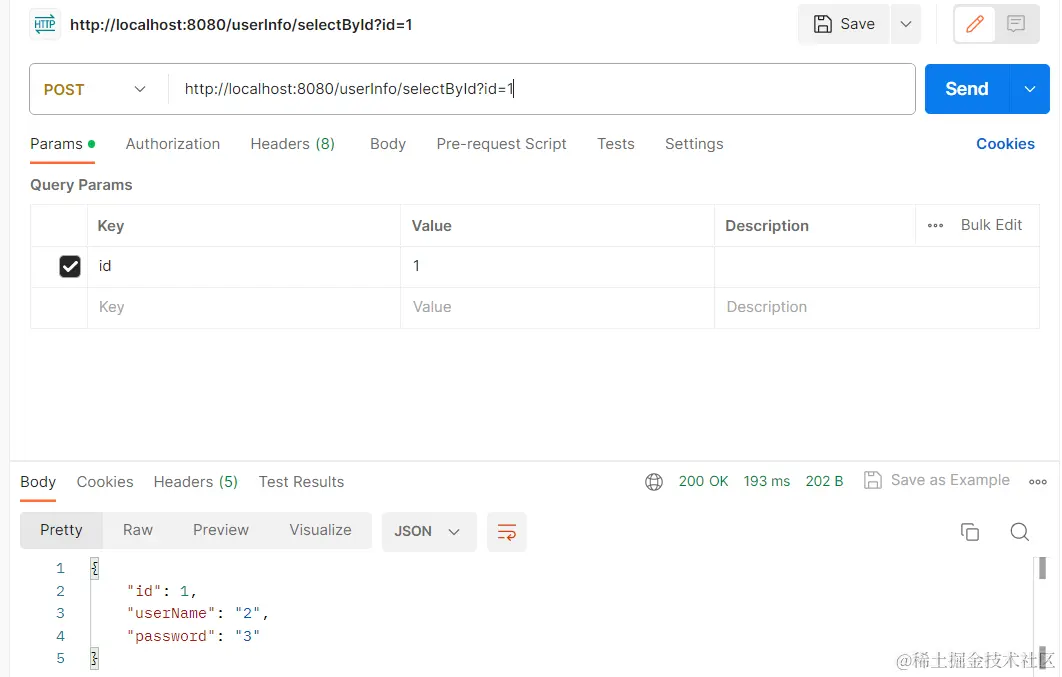Viewport: 1062px width, 677px height.
Task: Expand the Send button arrow options
Action: point(1030,89)
